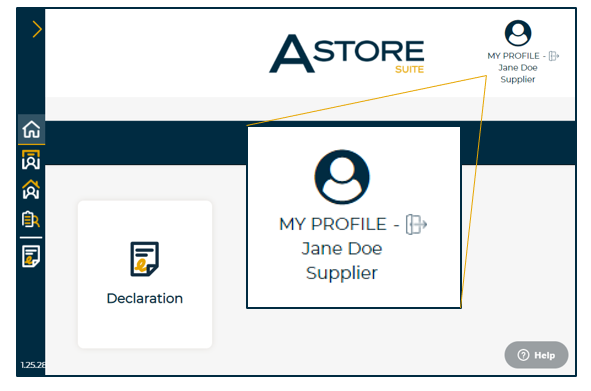Open the clipboard with magnifier sidebar icon

coord(31,219)
